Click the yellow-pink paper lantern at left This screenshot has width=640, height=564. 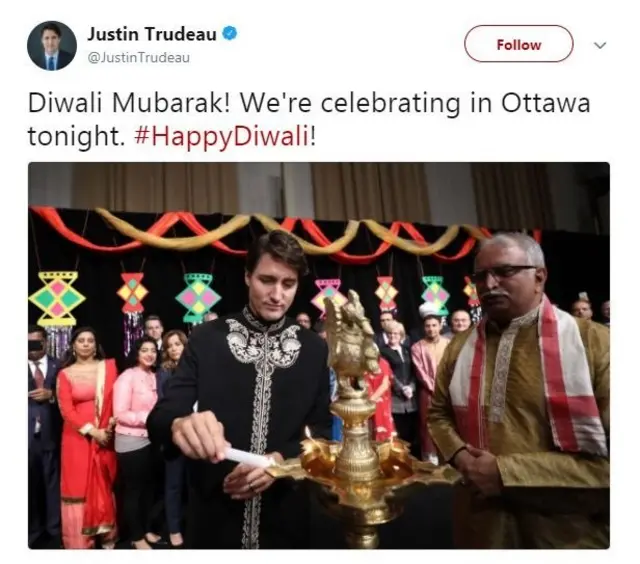pos(57,300)
